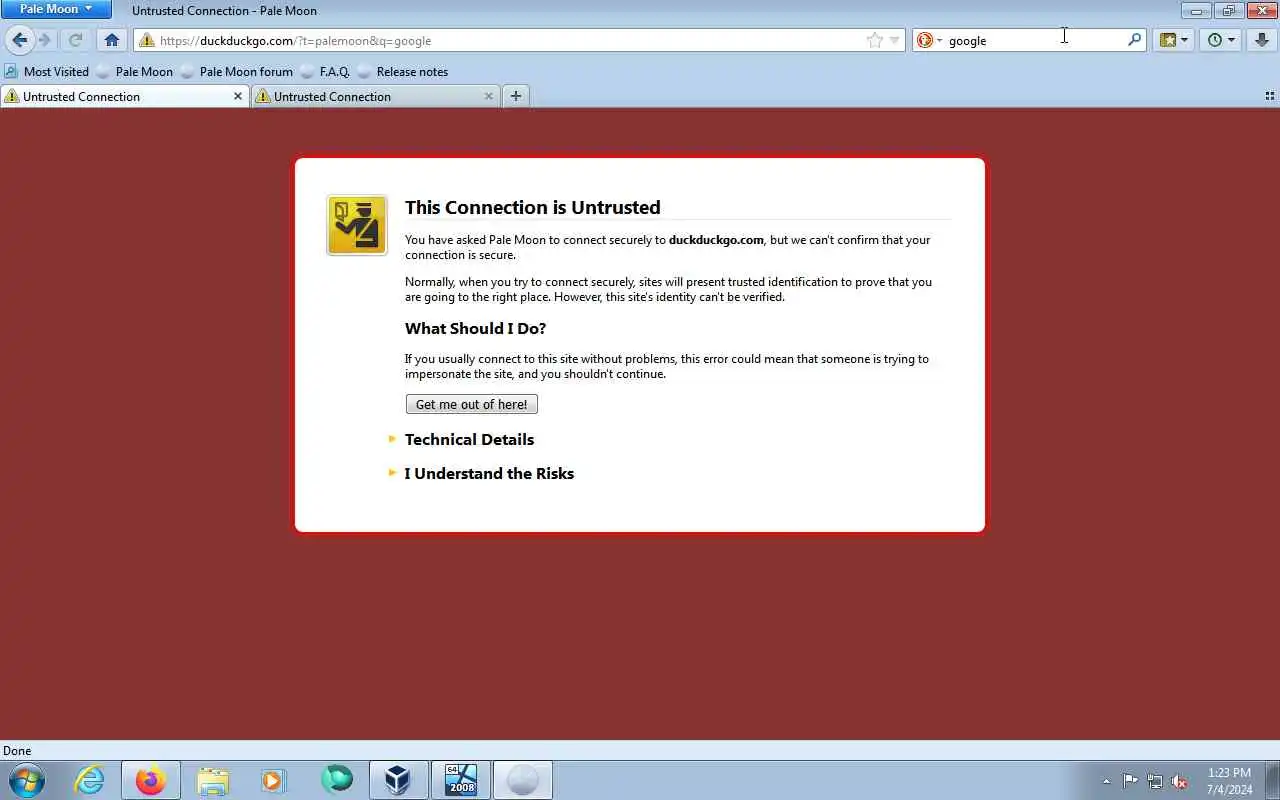Open the address bar history dropdown
The height and width of the screenshot is (800, 1280).
tap(895, 41)
